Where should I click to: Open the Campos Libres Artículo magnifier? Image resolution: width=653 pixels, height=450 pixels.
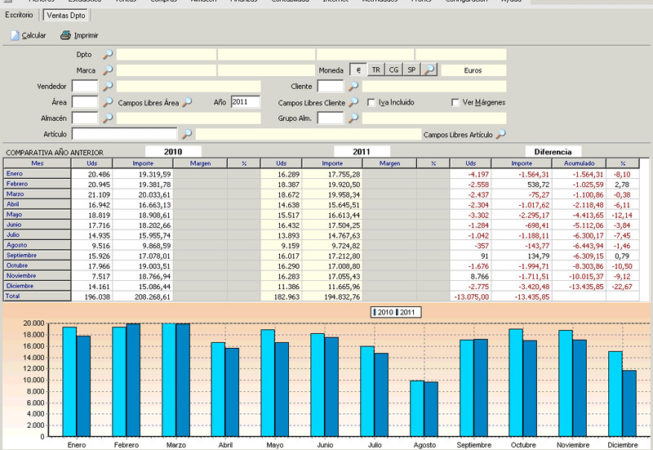(501, 134)
